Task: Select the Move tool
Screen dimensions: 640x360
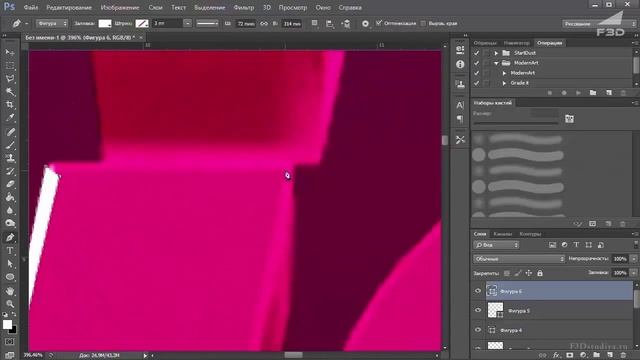Action: pos(10,53)
